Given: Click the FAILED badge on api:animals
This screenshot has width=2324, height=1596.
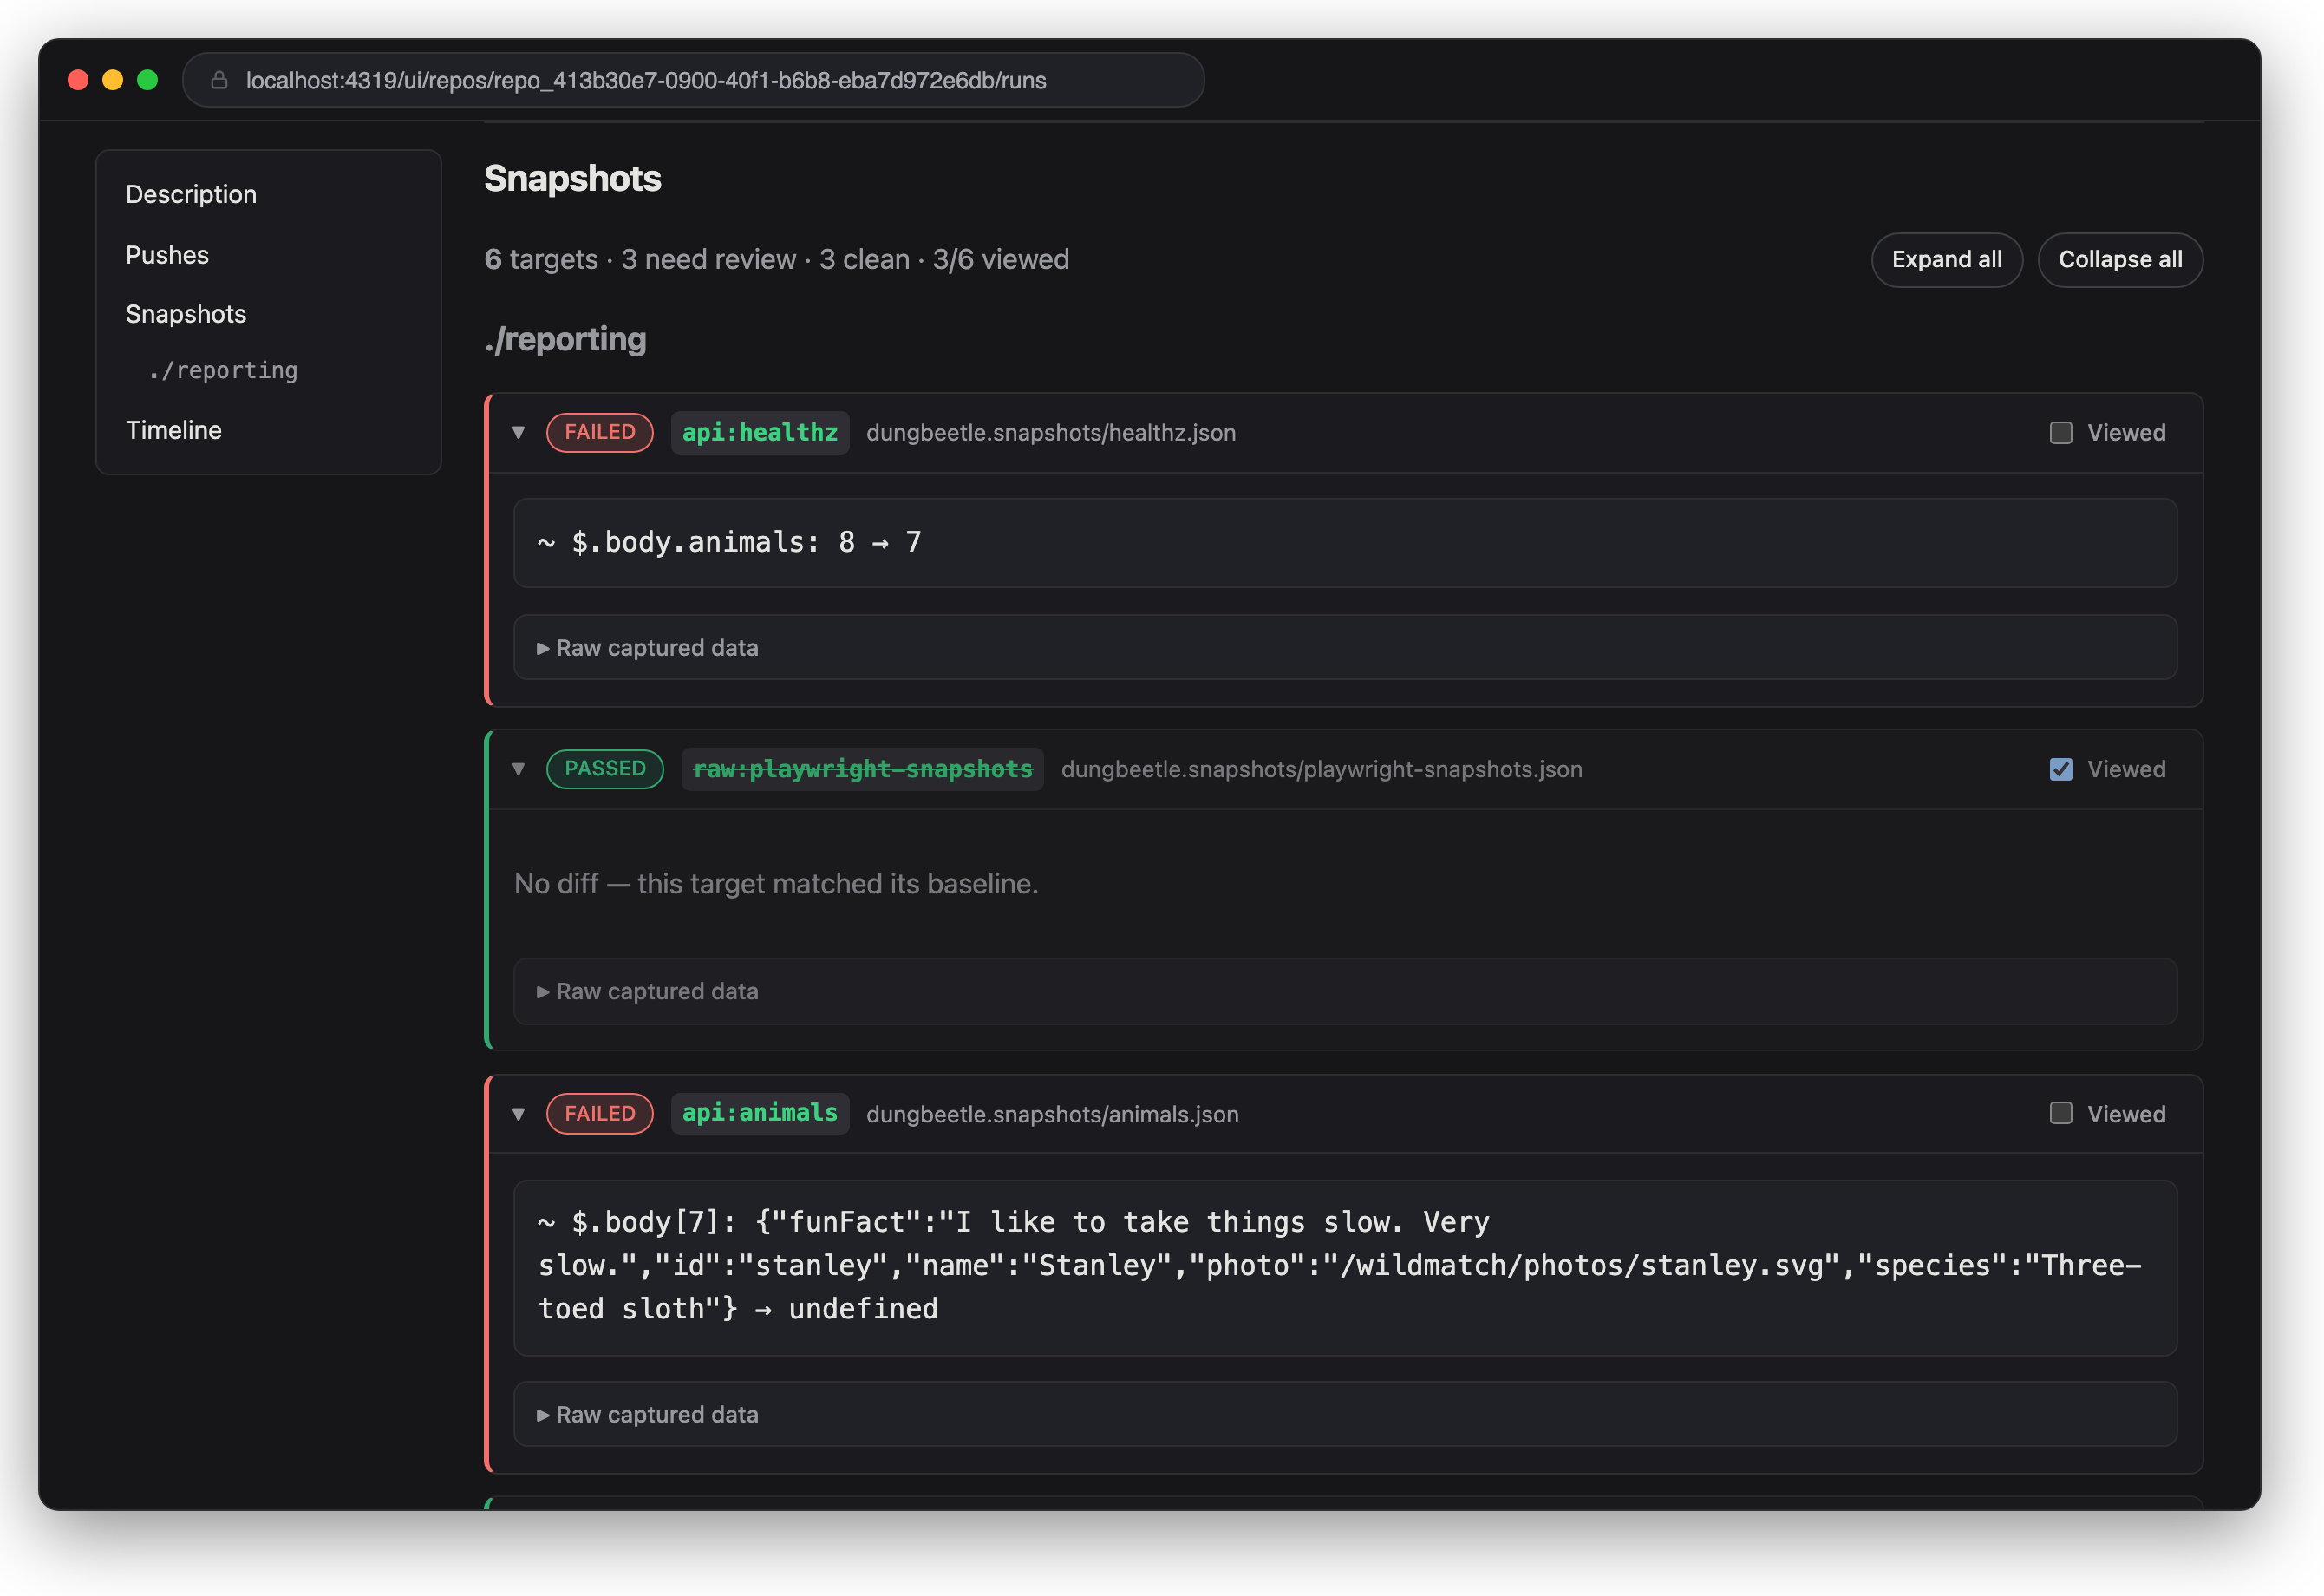Looking at the screenshot, I should pyautogui.click(x=600, y=1113).
